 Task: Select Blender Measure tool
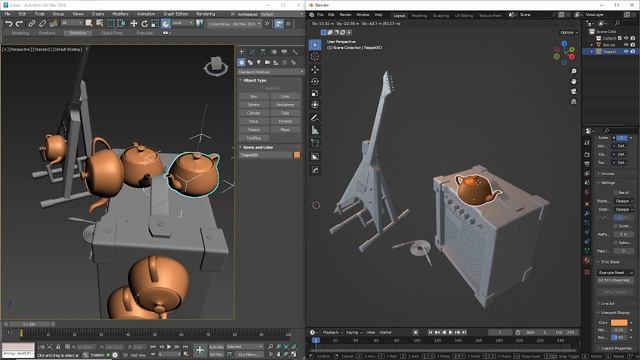click(315, 130)
